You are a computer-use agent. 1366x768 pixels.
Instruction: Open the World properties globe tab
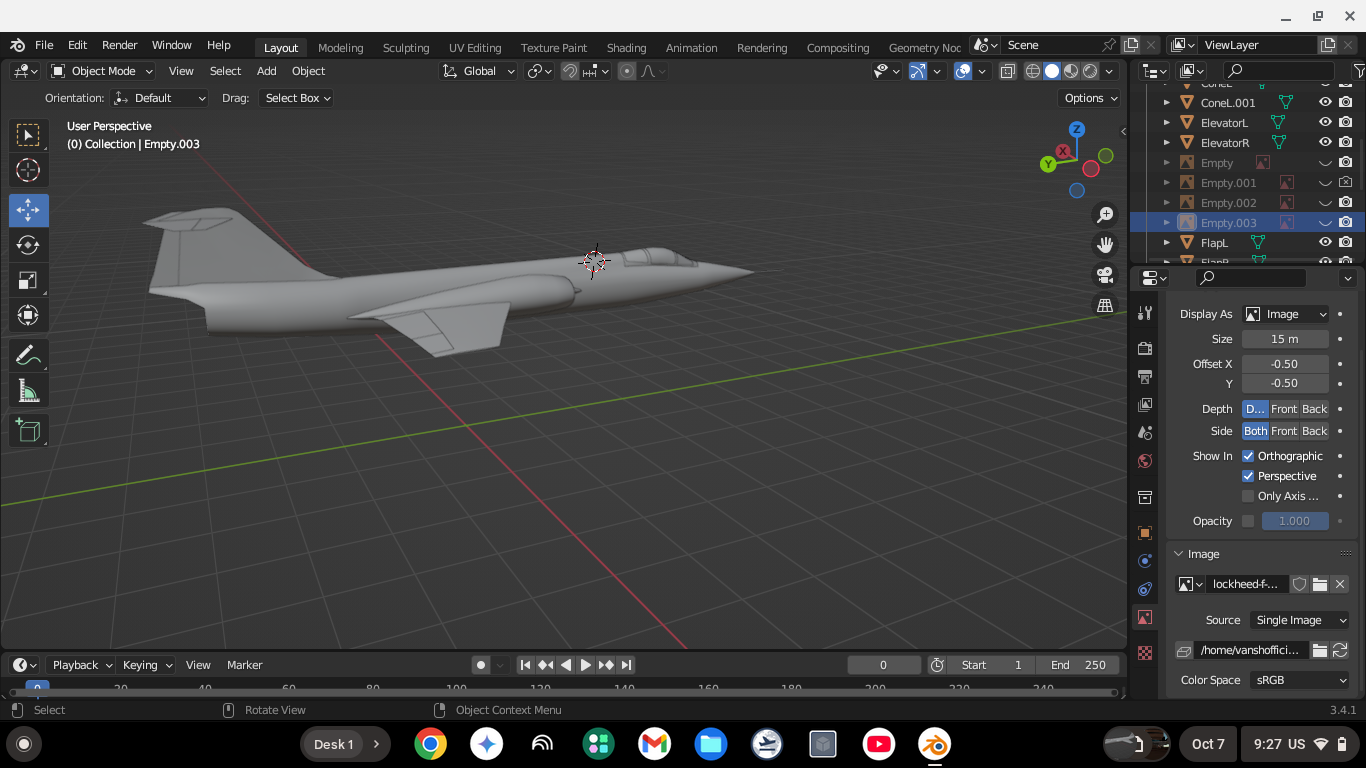coord(1145,461)
